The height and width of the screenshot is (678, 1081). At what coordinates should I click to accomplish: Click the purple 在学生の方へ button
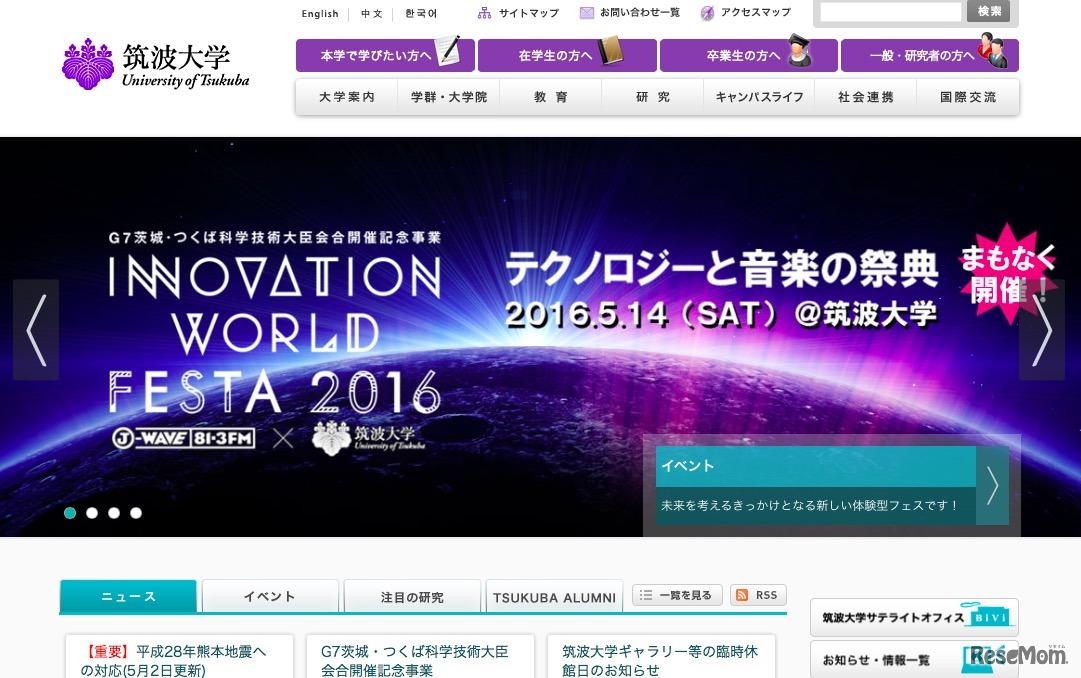(x=567, y=55)
